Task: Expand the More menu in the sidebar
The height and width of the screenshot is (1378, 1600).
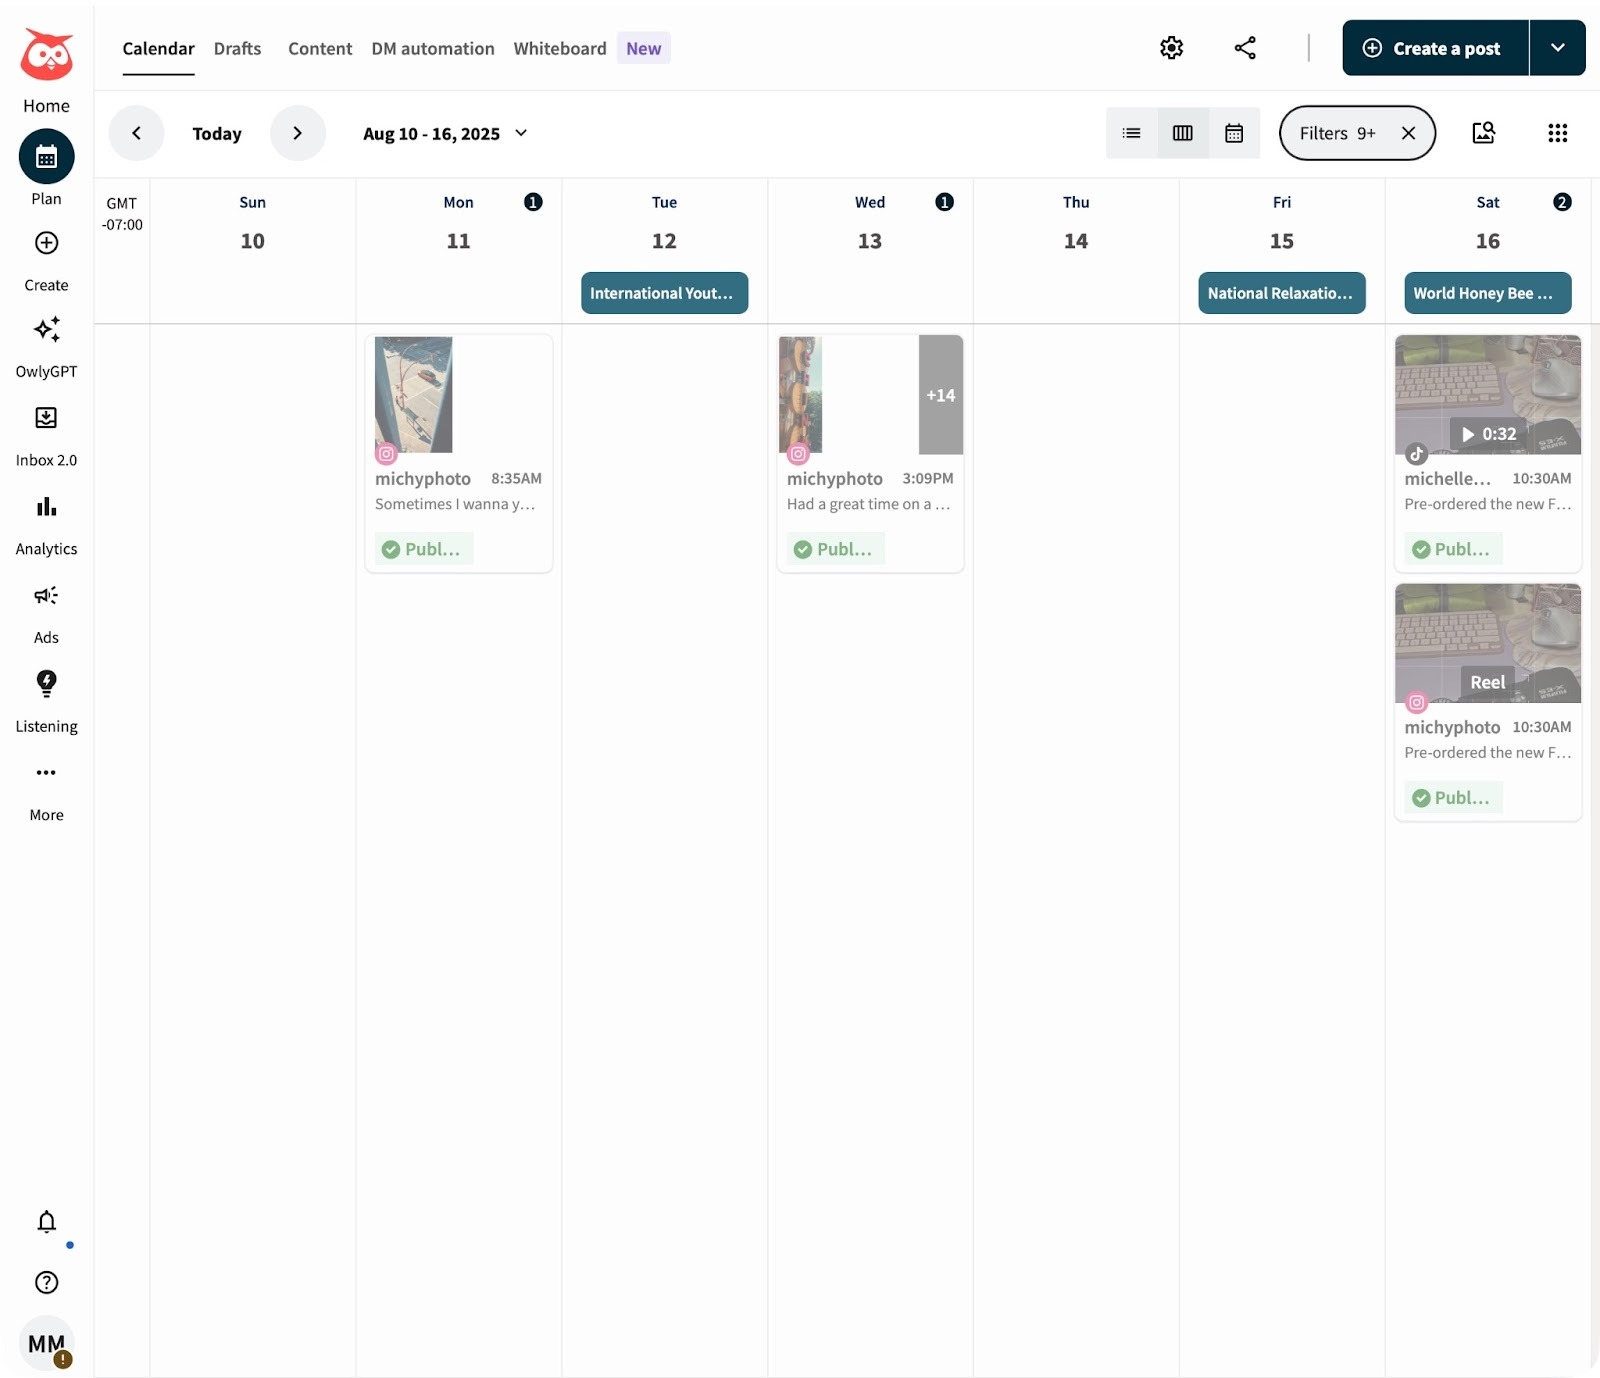Action: click(46, 788)
